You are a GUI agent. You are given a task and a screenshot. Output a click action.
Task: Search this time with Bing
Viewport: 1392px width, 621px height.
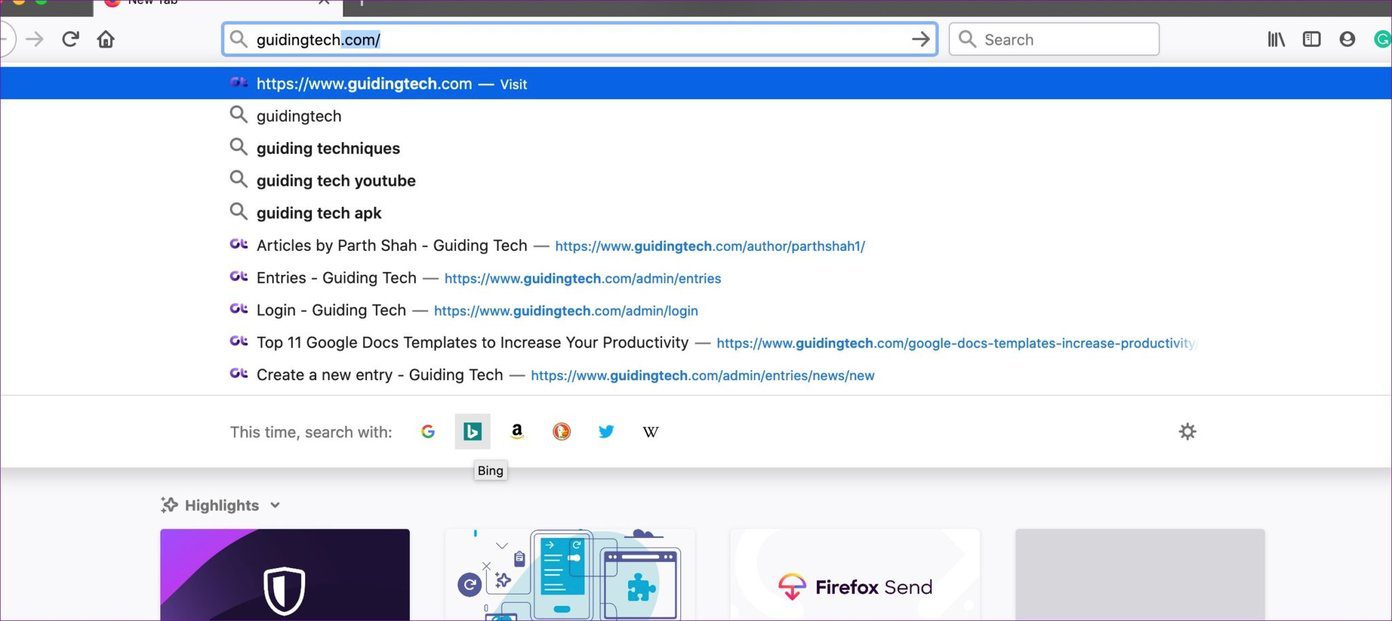[x=472, y=432]
